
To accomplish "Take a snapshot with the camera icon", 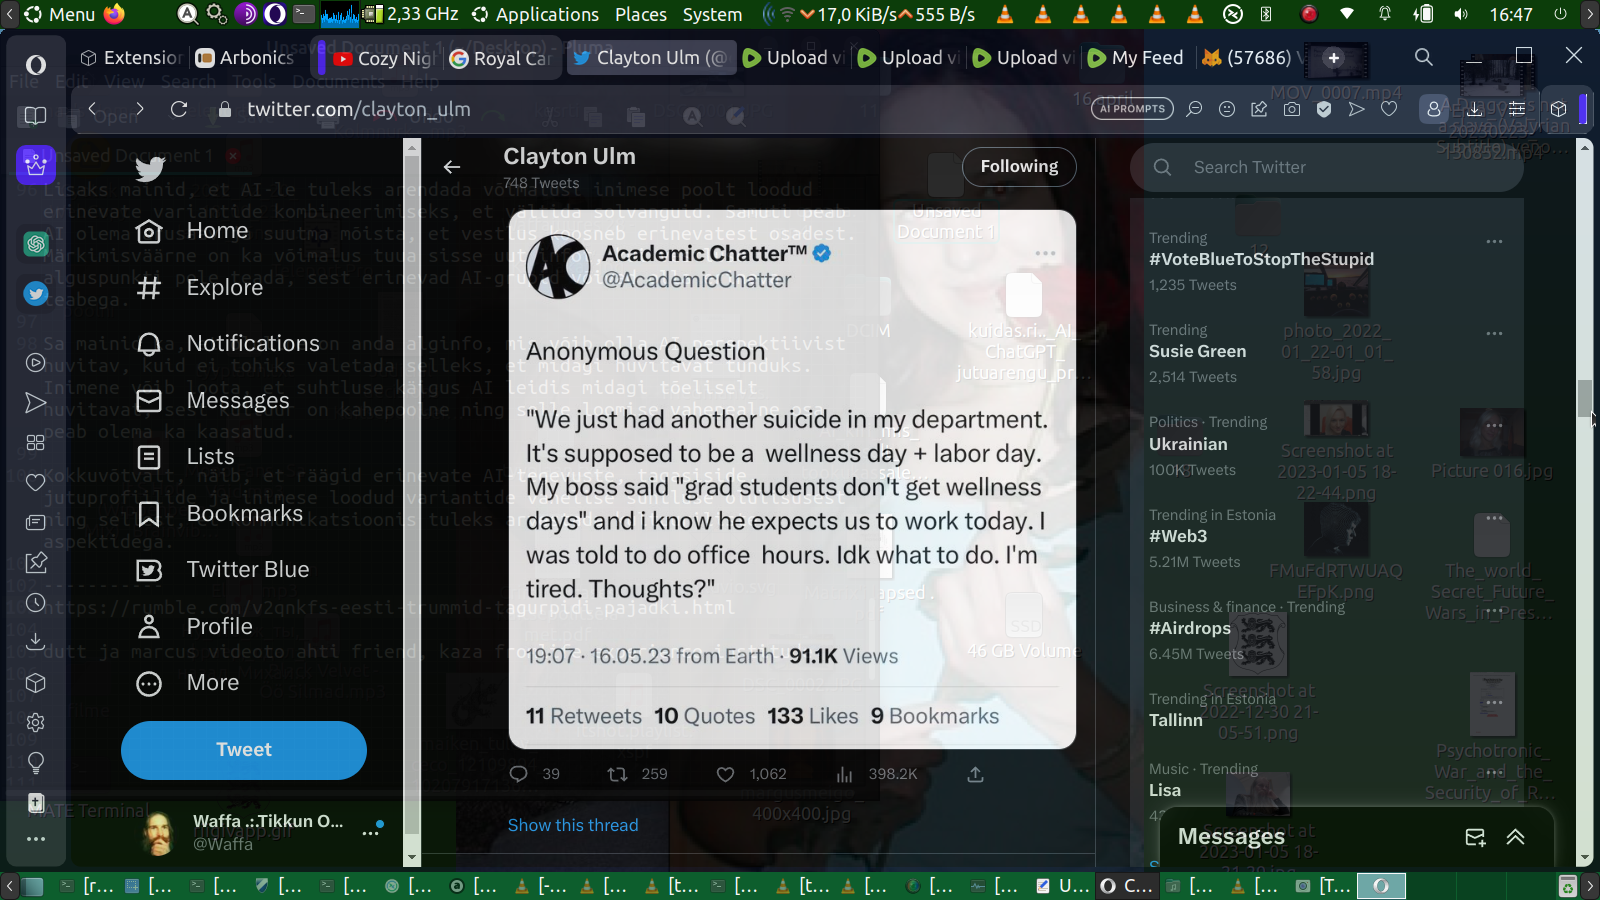I will point(1292,109).
